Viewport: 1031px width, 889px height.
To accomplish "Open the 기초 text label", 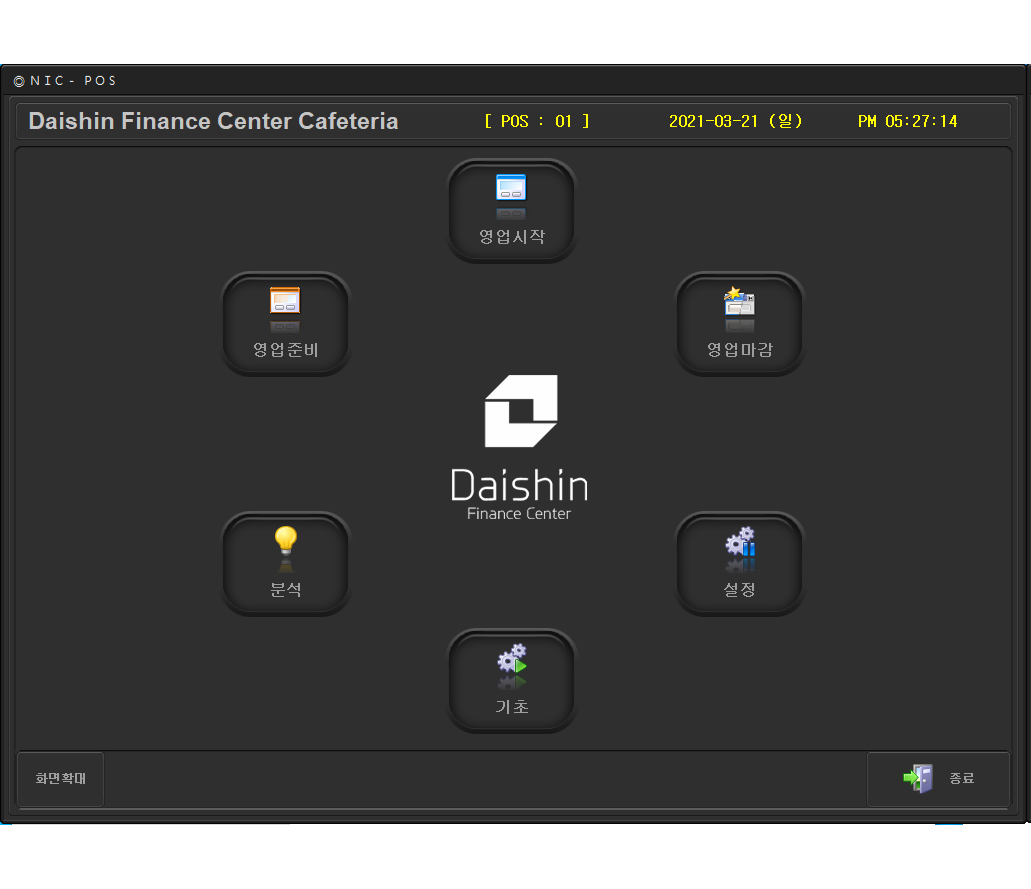I will [511, 707].
